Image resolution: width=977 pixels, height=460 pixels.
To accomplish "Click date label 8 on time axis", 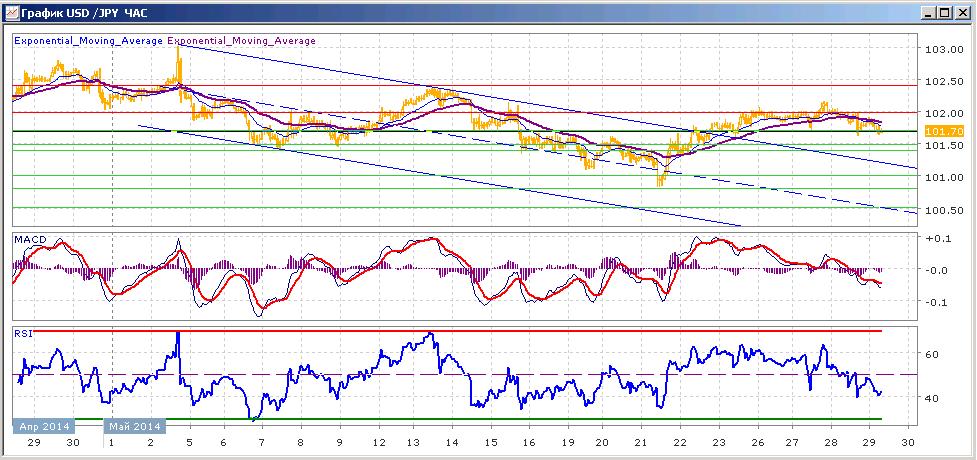I will (301, 443).
